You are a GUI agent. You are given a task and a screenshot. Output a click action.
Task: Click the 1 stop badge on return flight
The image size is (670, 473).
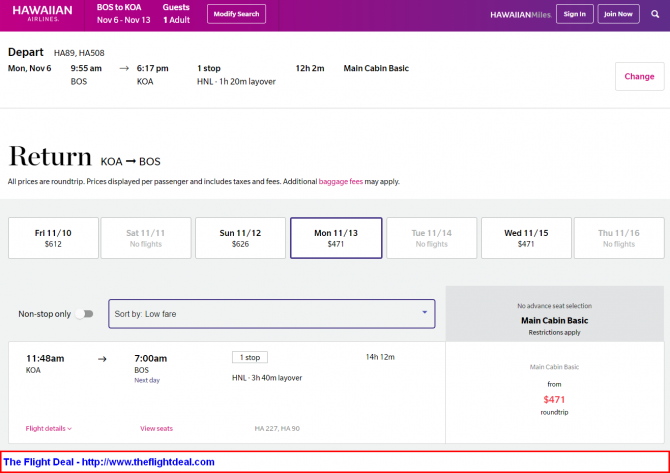(250, 358)
